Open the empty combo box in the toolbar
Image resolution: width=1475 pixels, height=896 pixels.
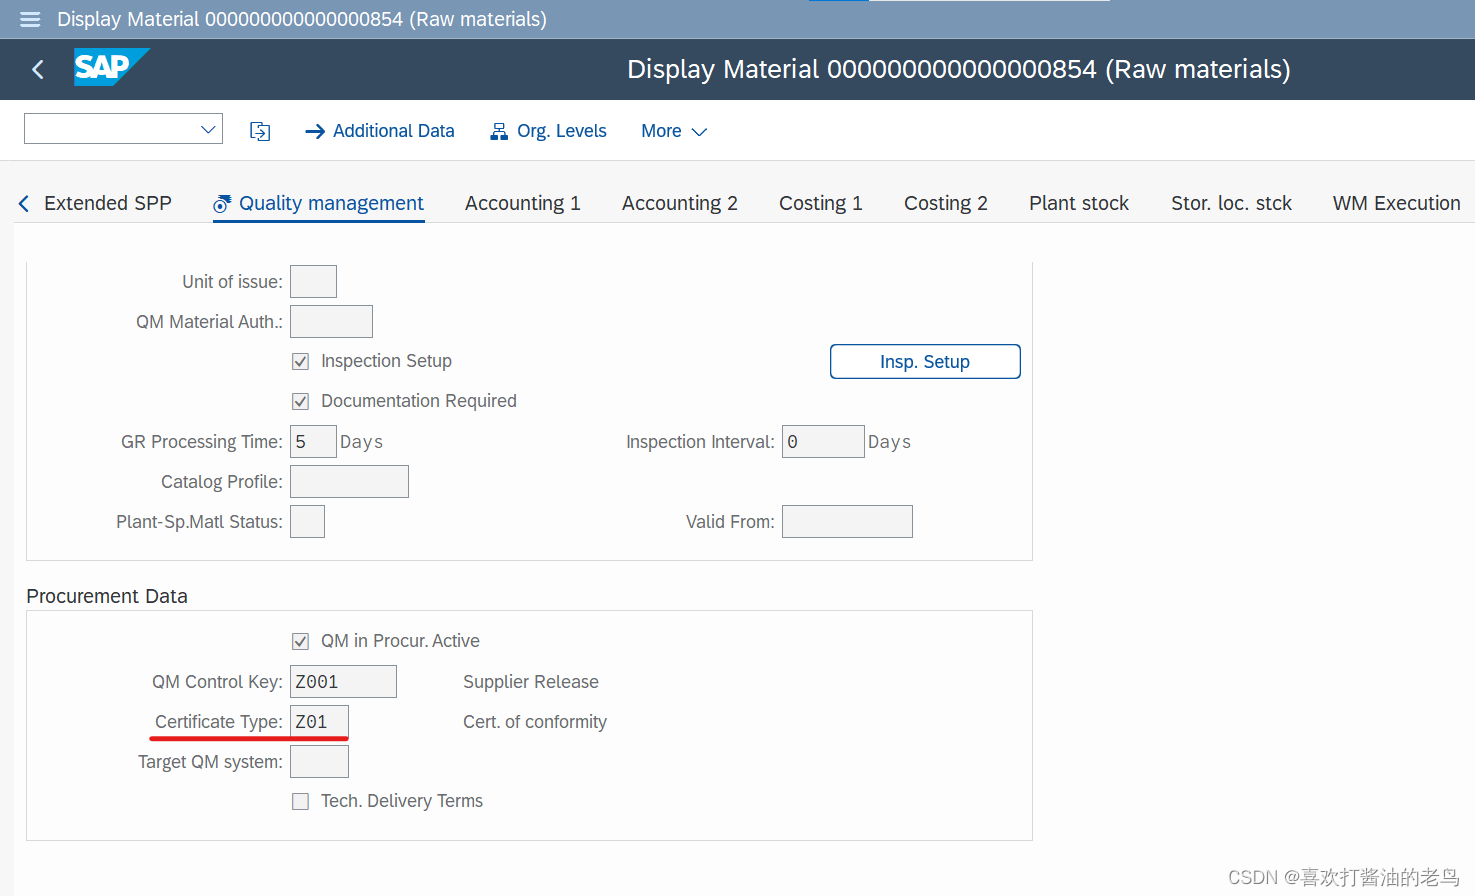(x=122, y=128)
